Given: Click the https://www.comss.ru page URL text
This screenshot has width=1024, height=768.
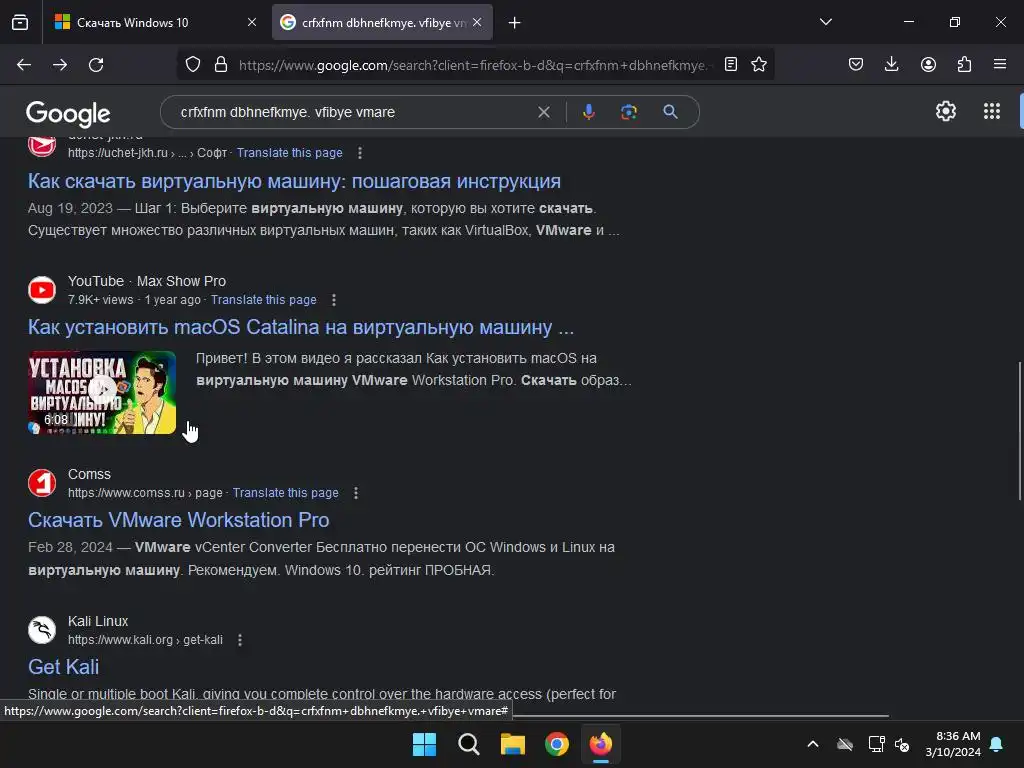Looking at the screenshot, I should tap(145, 493).
